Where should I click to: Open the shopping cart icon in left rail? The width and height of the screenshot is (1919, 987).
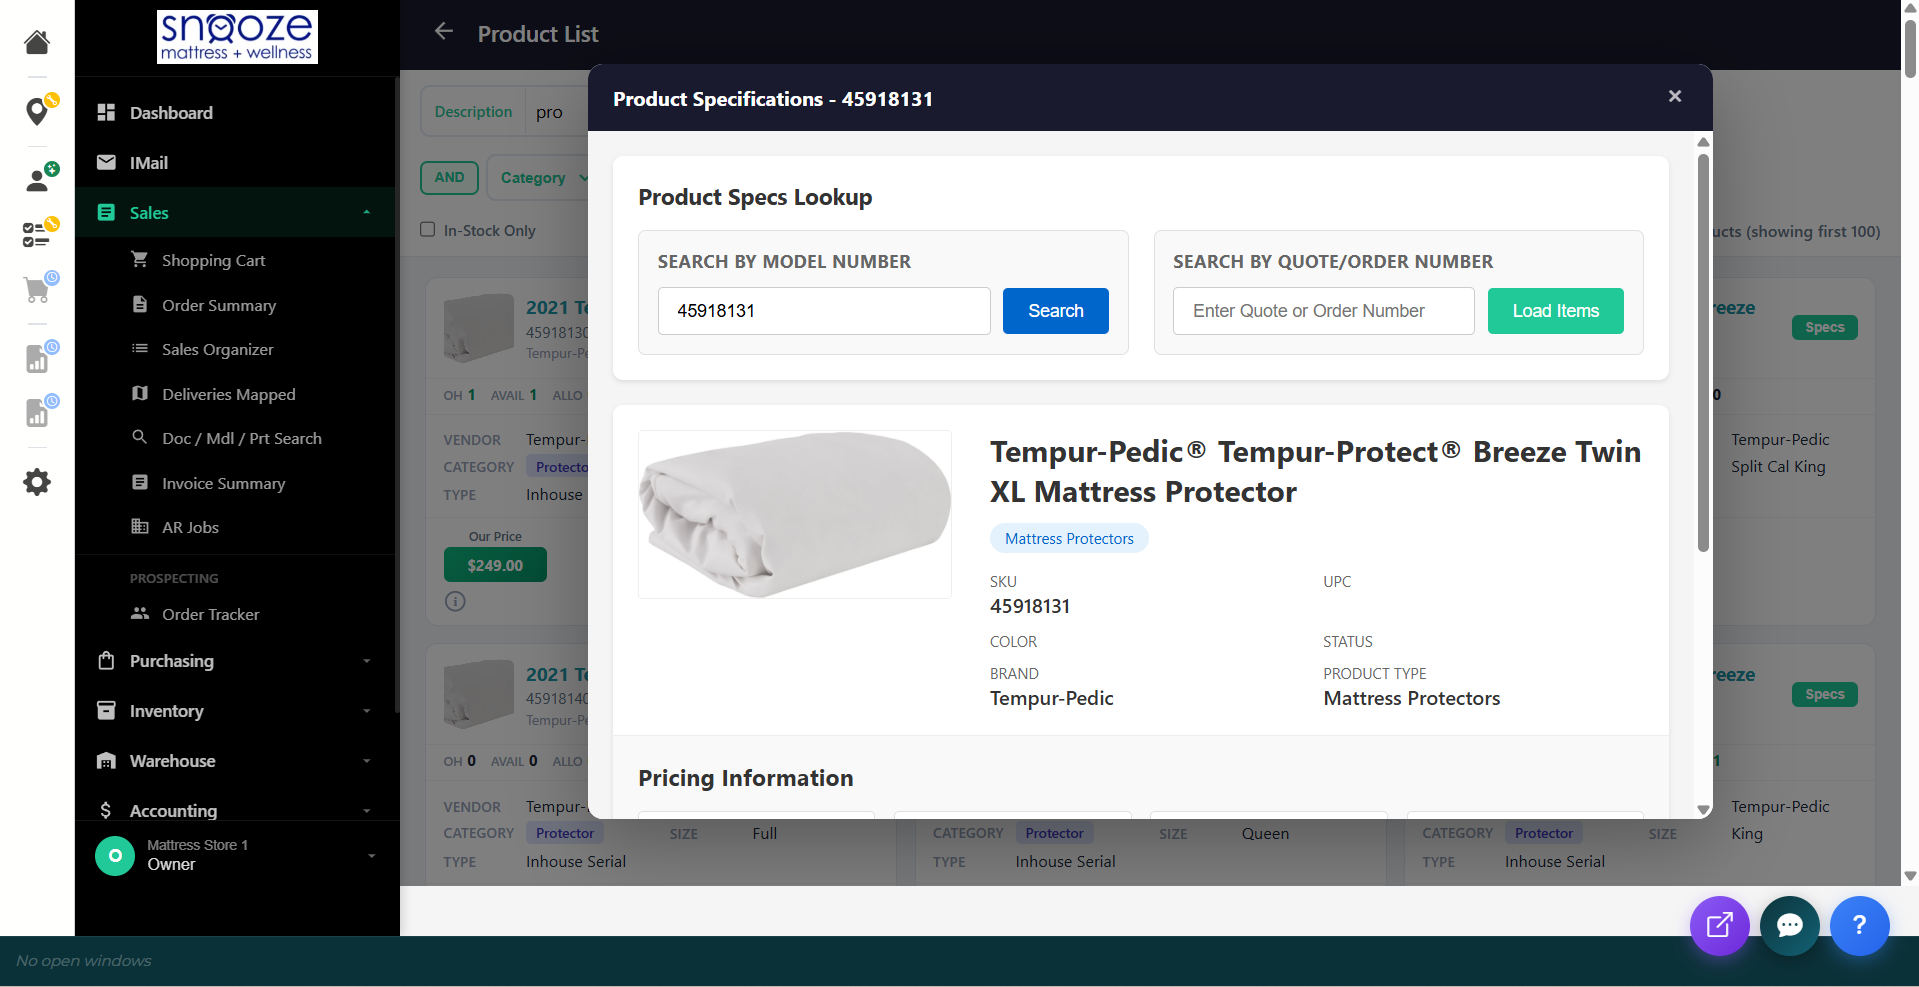click(39, 289)
